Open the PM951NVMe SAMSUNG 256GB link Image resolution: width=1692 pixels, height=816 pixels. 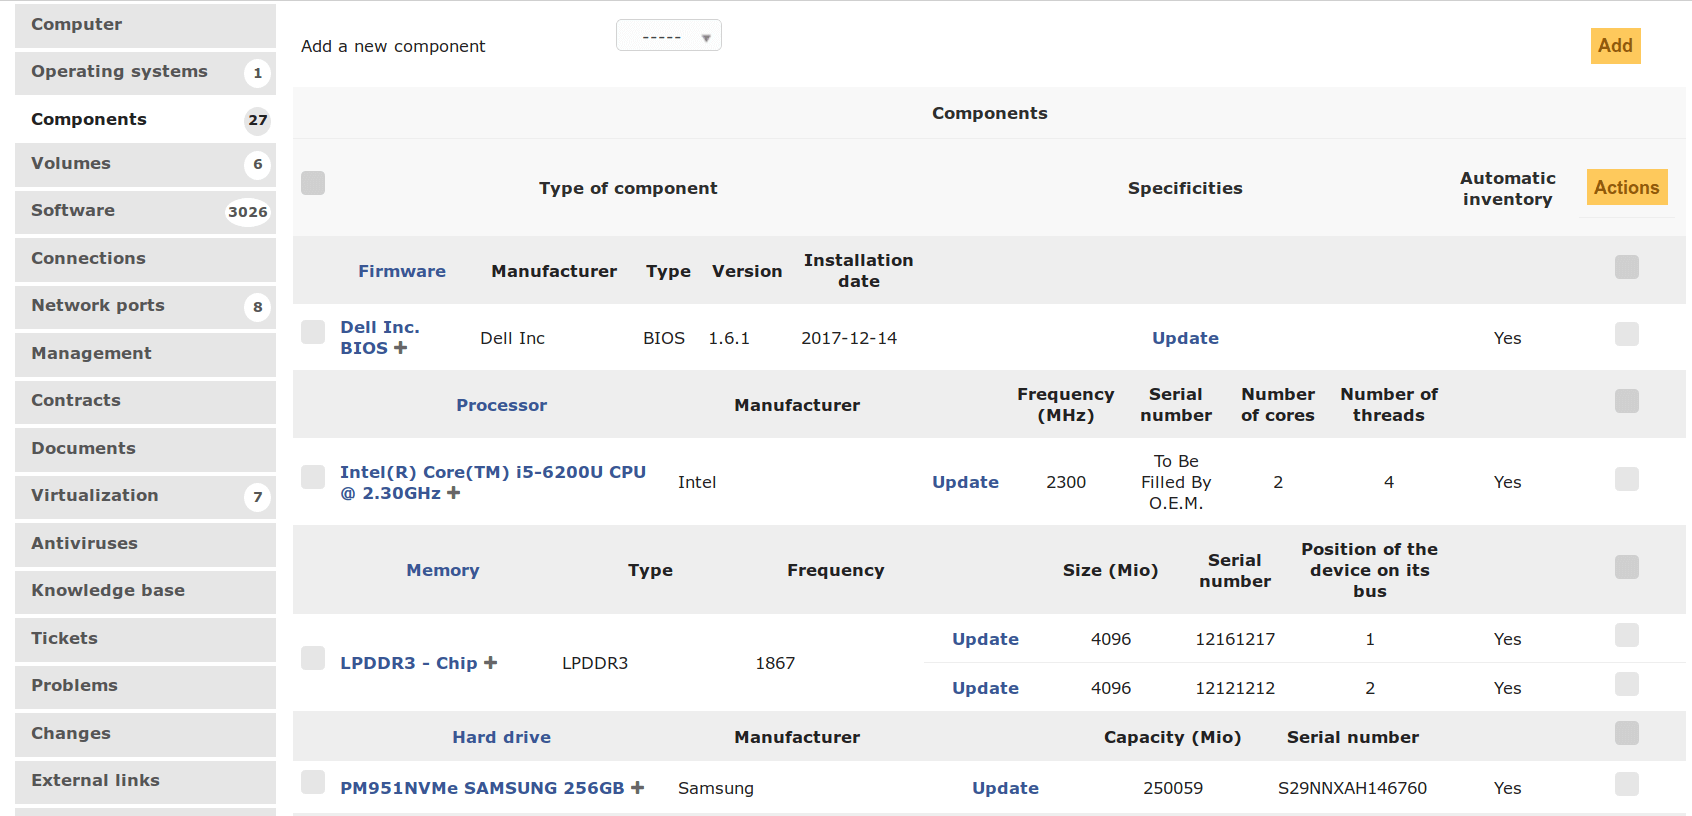click(x=482, y=788)
